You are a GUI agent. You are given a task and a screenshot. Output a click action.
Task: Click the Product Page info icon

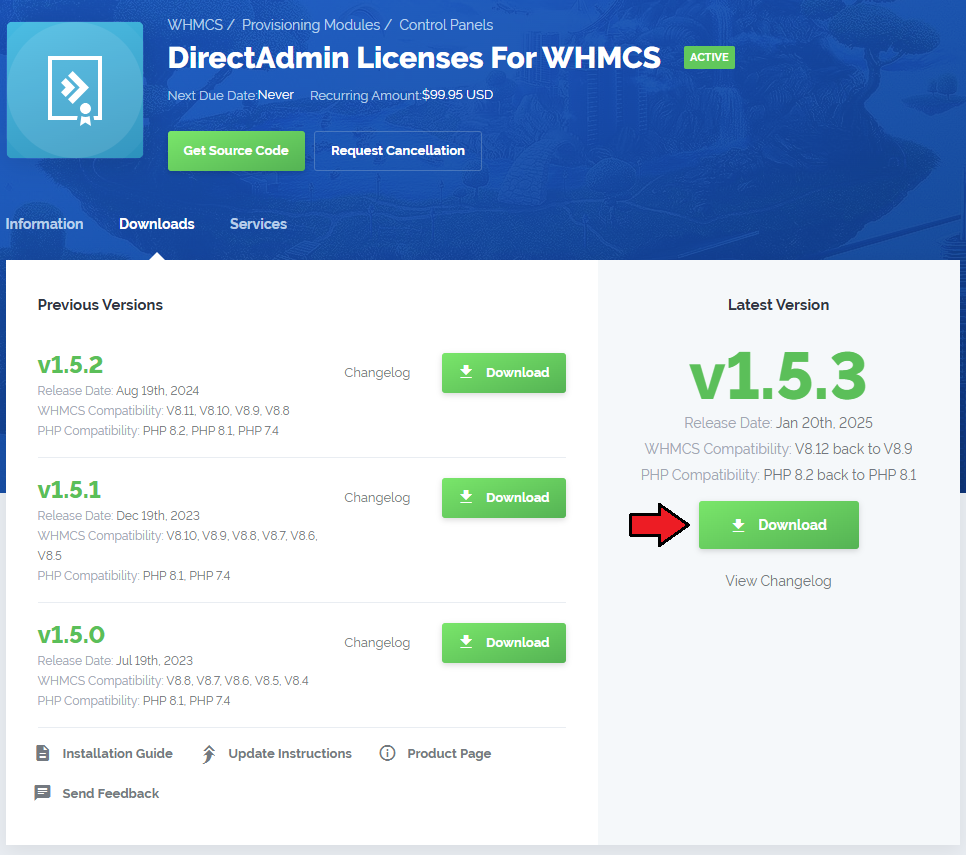click(x=387, y=753)
